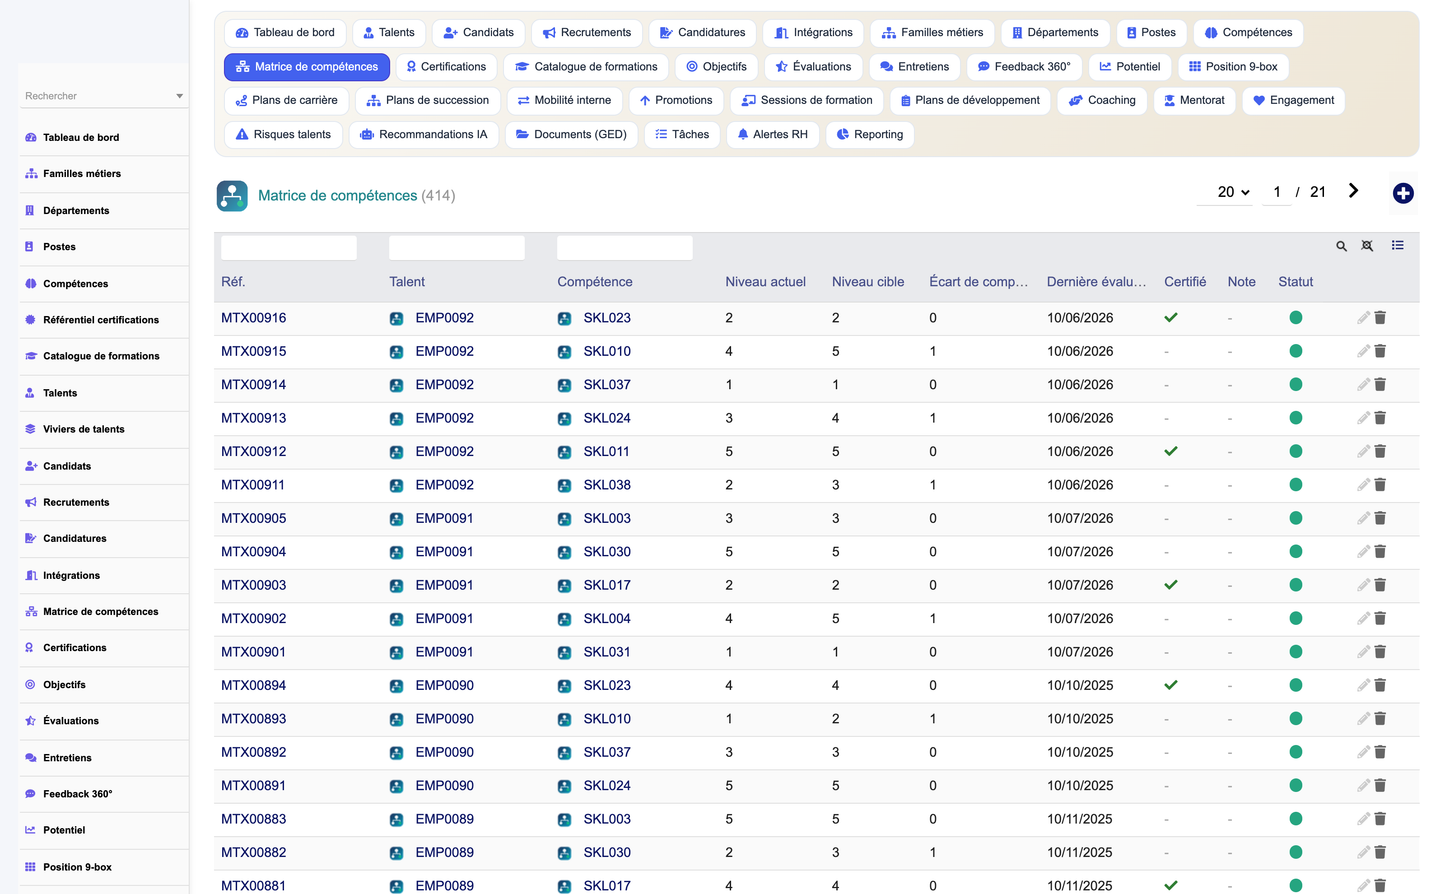The image size is (1445, 894).
Task: Edit row MTX00915 using pencil icon
Action: (x=1363, y=351)
